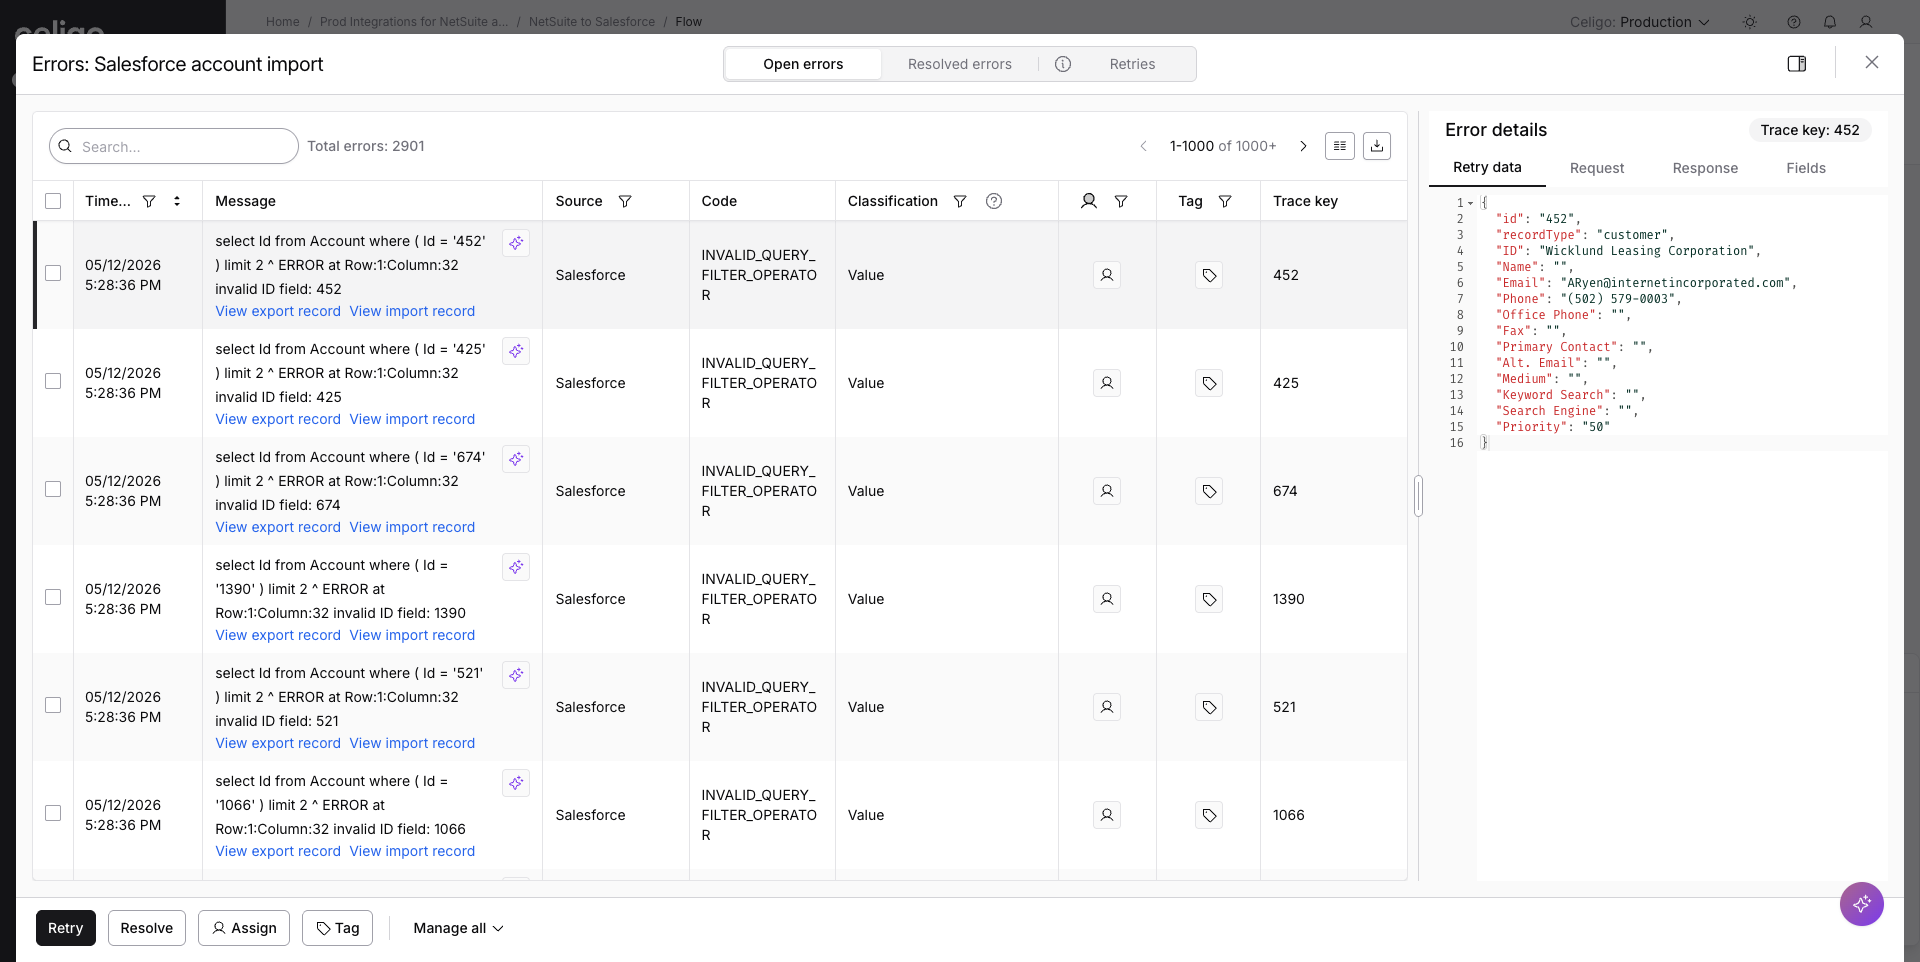
Task: Open the floating AI assistant button
Action: pyautogui.click(x=1862, y=904)
